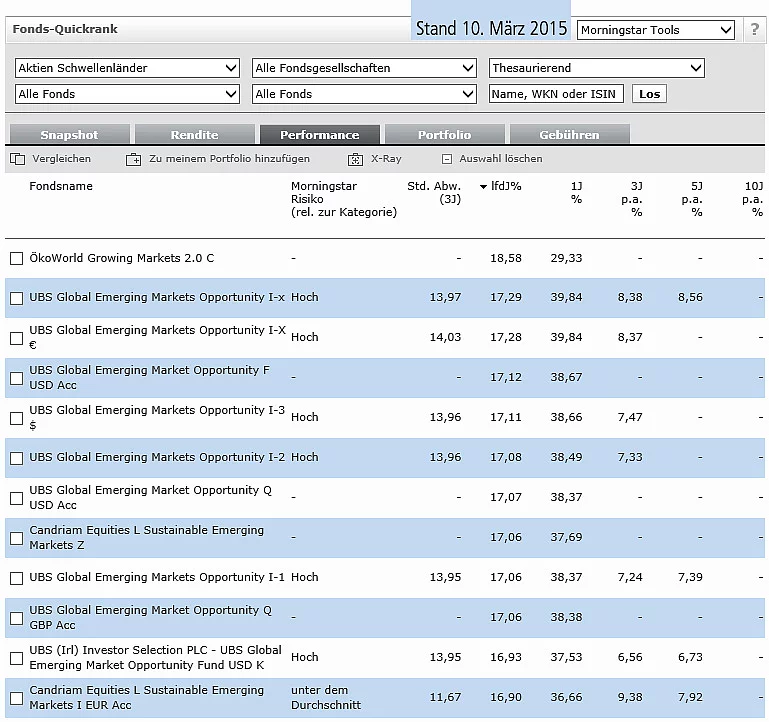Open UBS Global Emerging Markets Opportunity I-x
The width and height of the screenshot is (769, 722).
click(157, 297)
